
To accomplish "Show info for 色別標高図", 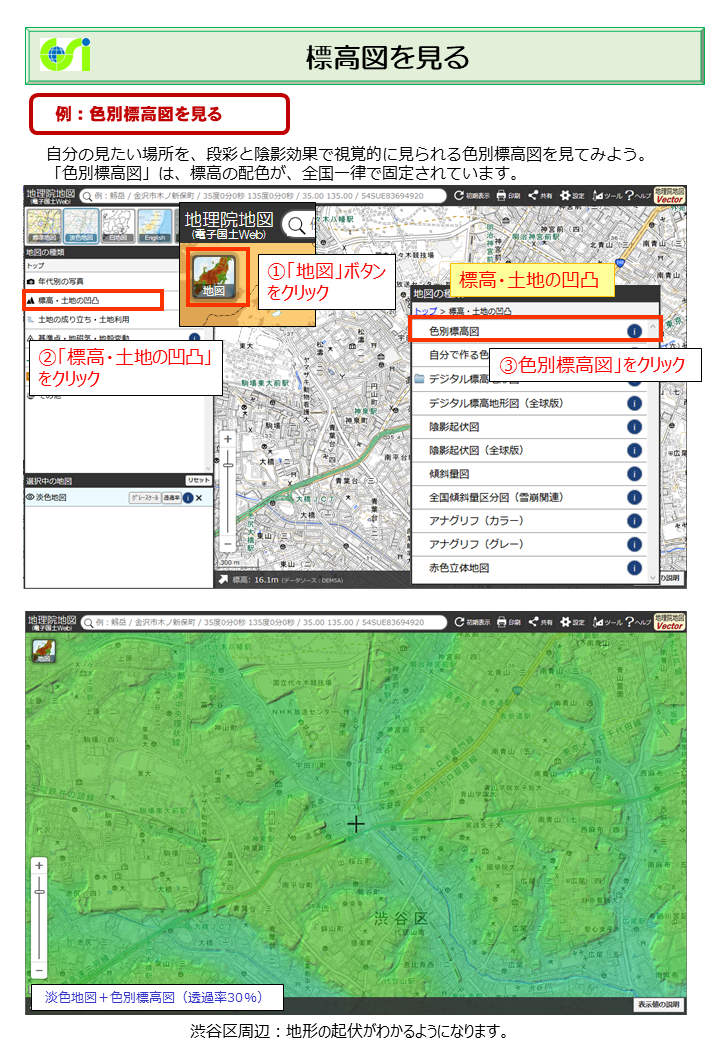I will click(634, 331).
